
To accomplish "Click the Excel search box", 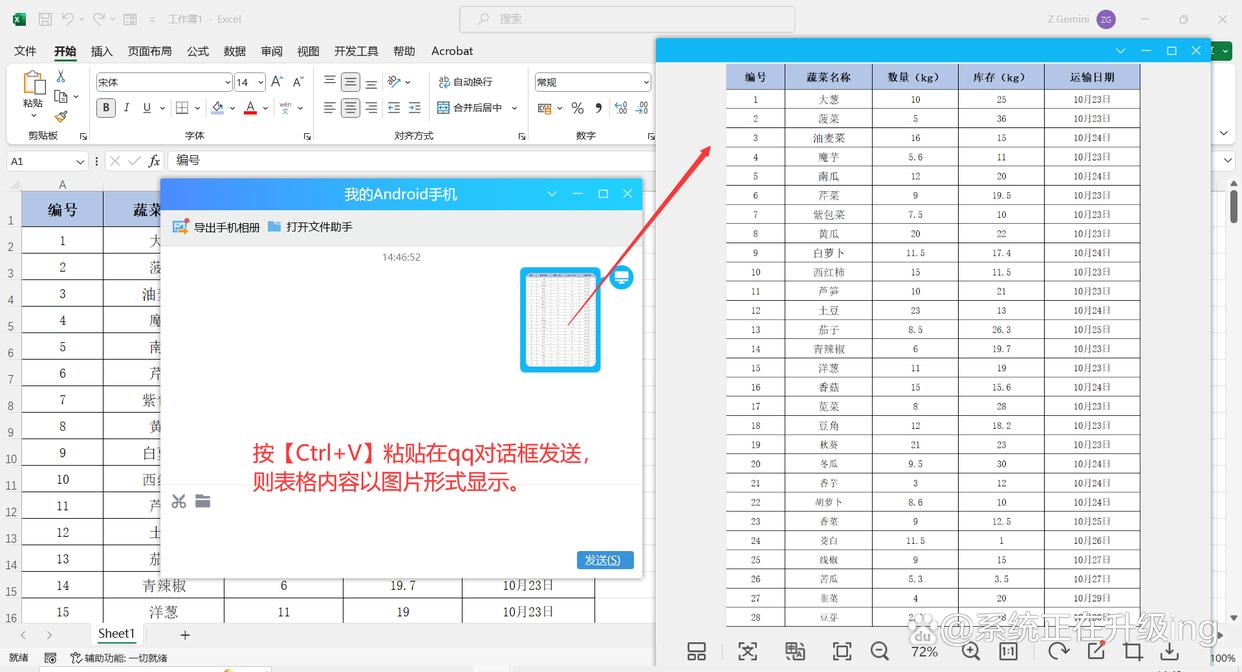I will pyautogui.click(x=627, y=19).
